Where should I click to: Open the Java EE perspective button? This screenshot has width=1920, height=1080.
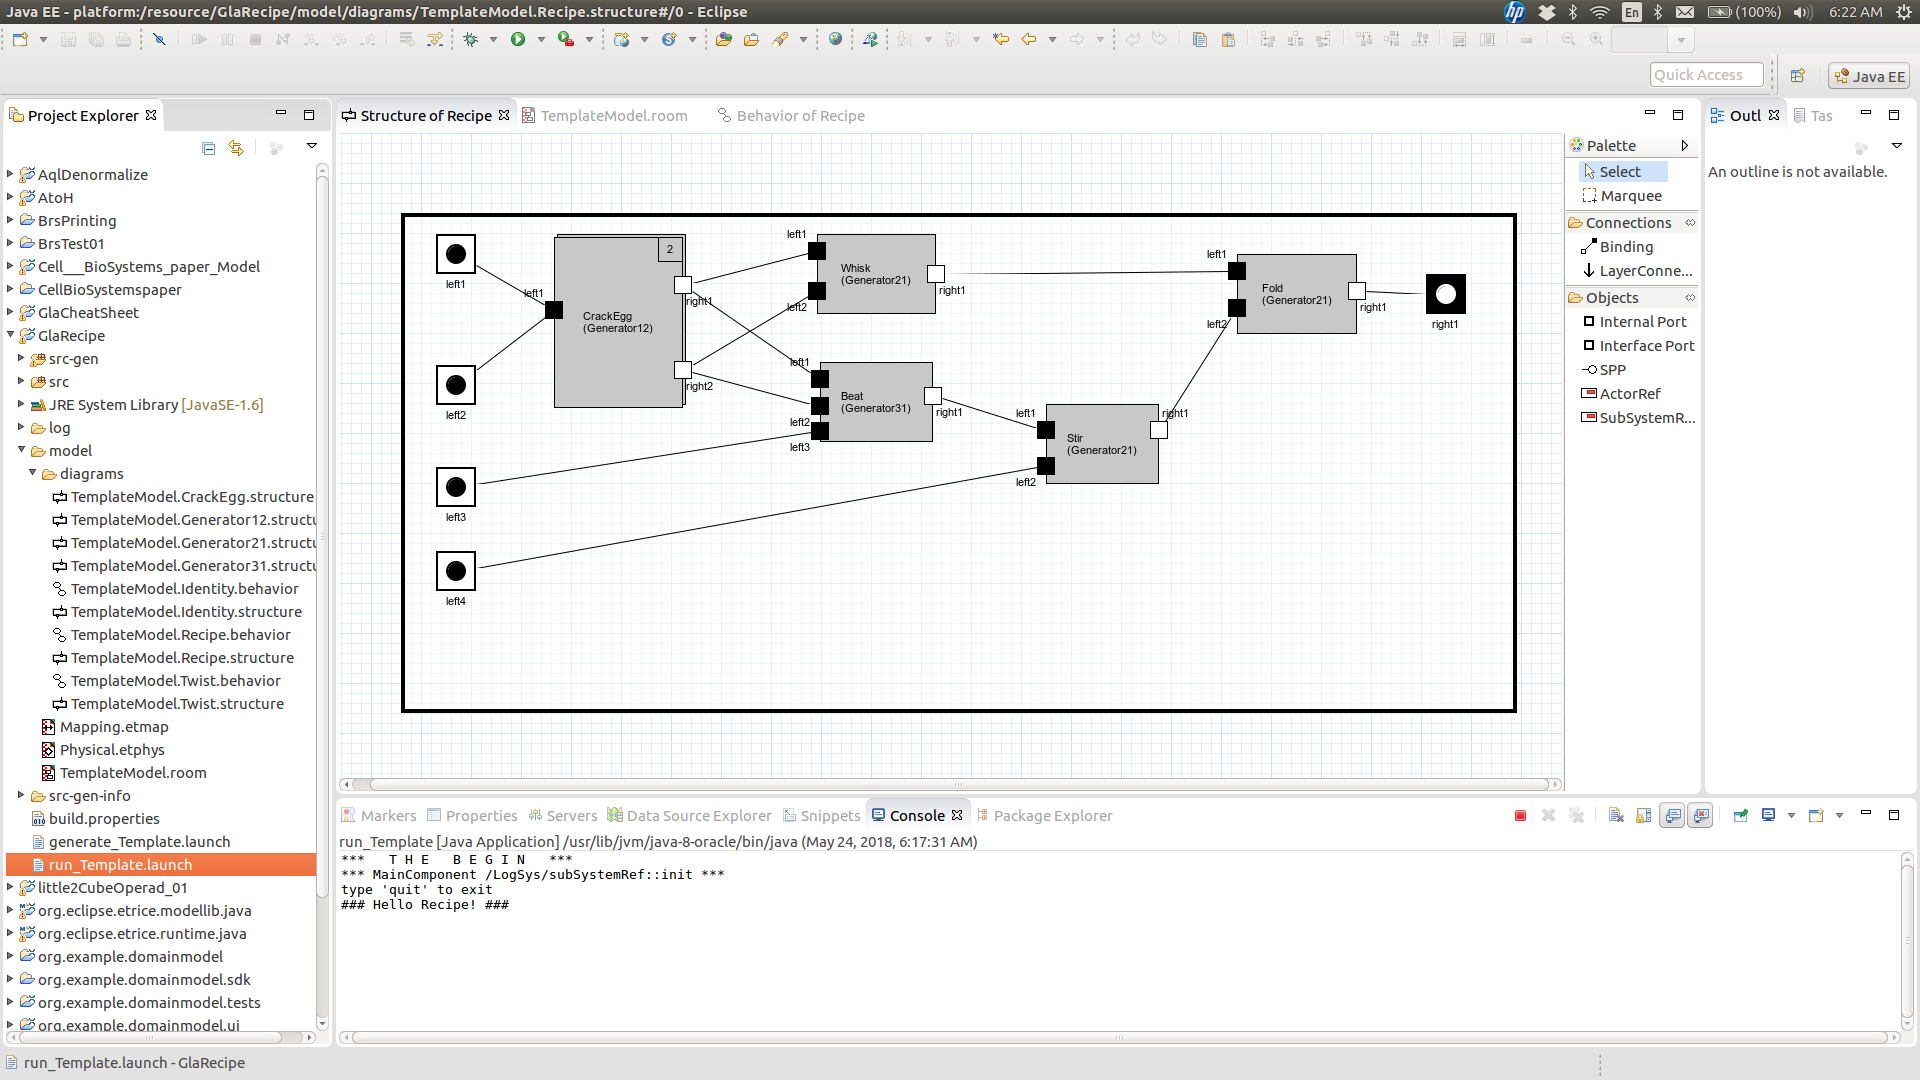pyautogui.click(x=1868, y=76)
